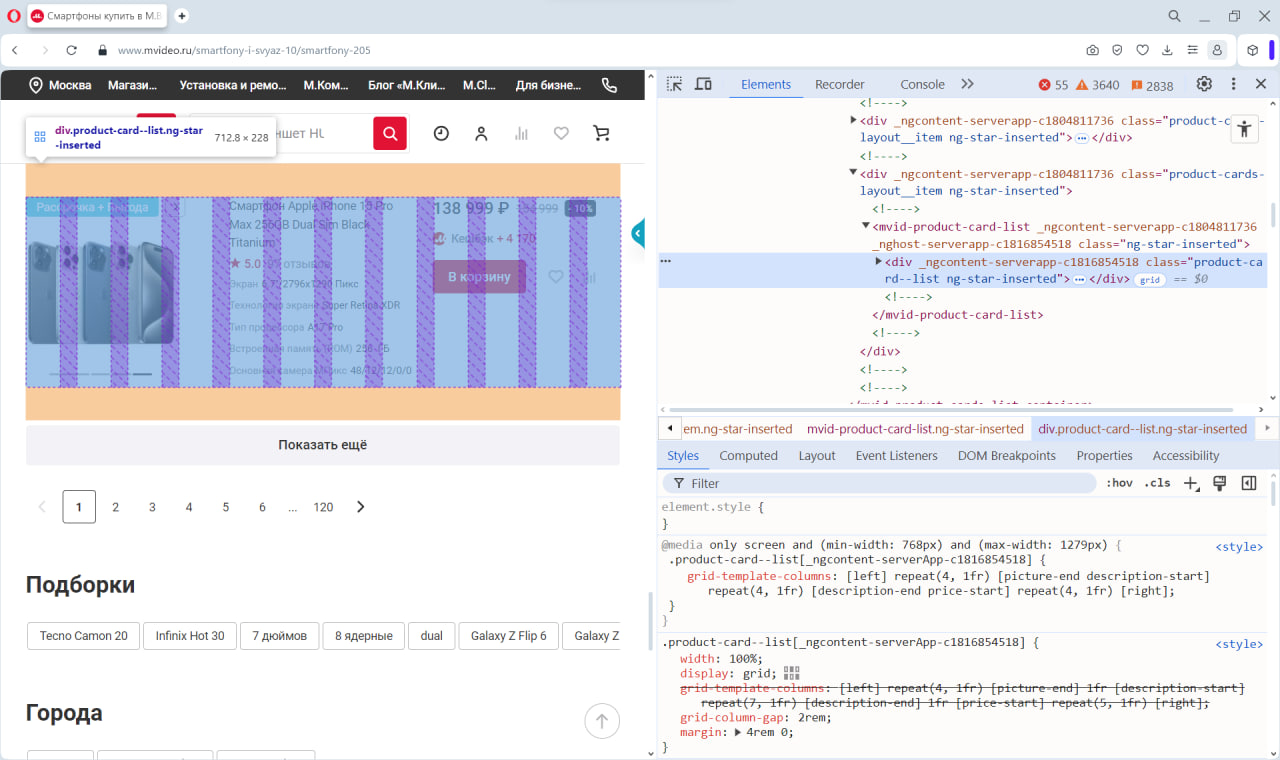1280x760 pixels.
Task: Open DevTools settings gear
Action: pyautogui.click(x=1204, y=84)
